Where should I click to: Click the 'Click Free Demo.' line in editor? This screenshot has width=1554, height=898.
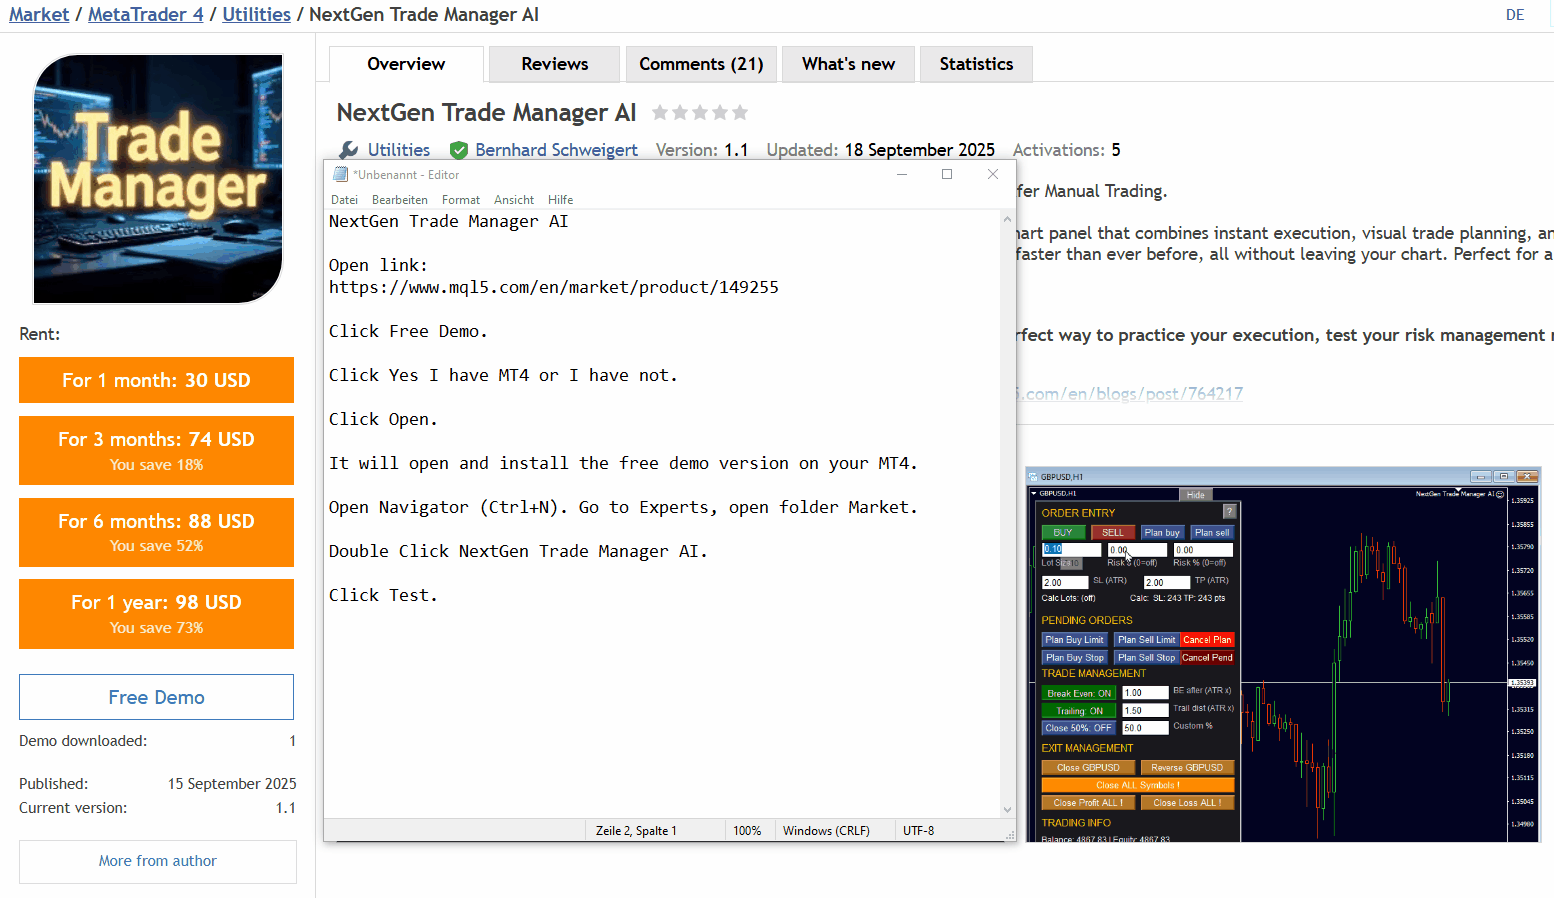(x=408, y=331)
